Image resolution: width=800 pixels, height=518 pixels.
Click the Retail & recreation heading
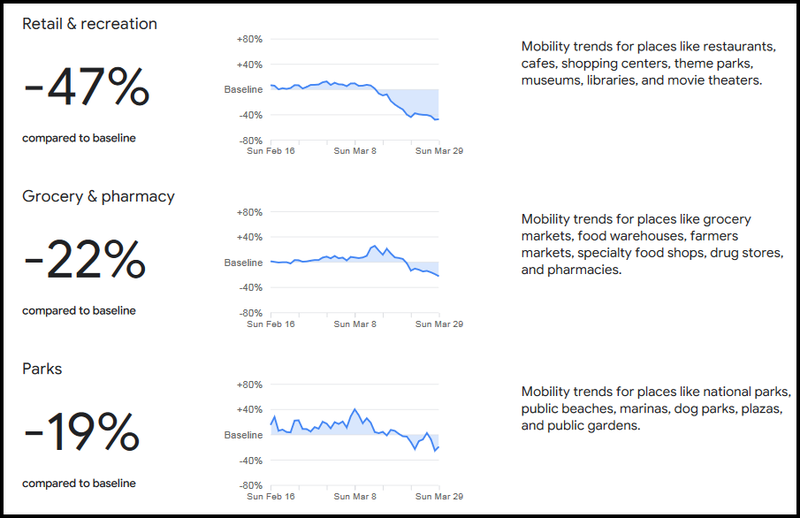(x=90, y=24)
